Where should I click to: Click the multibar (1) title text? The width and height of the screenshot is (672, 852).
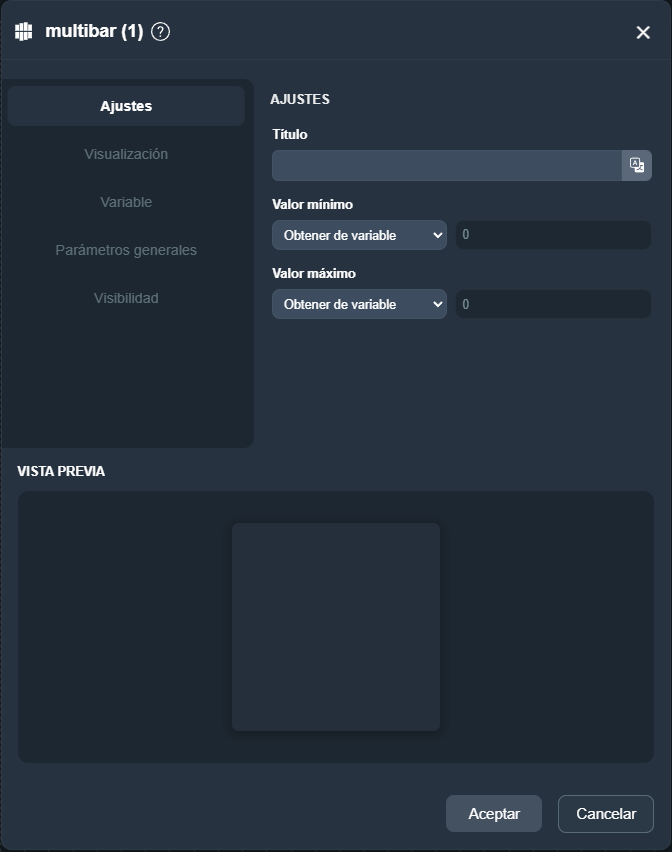(x=94, y=32)
